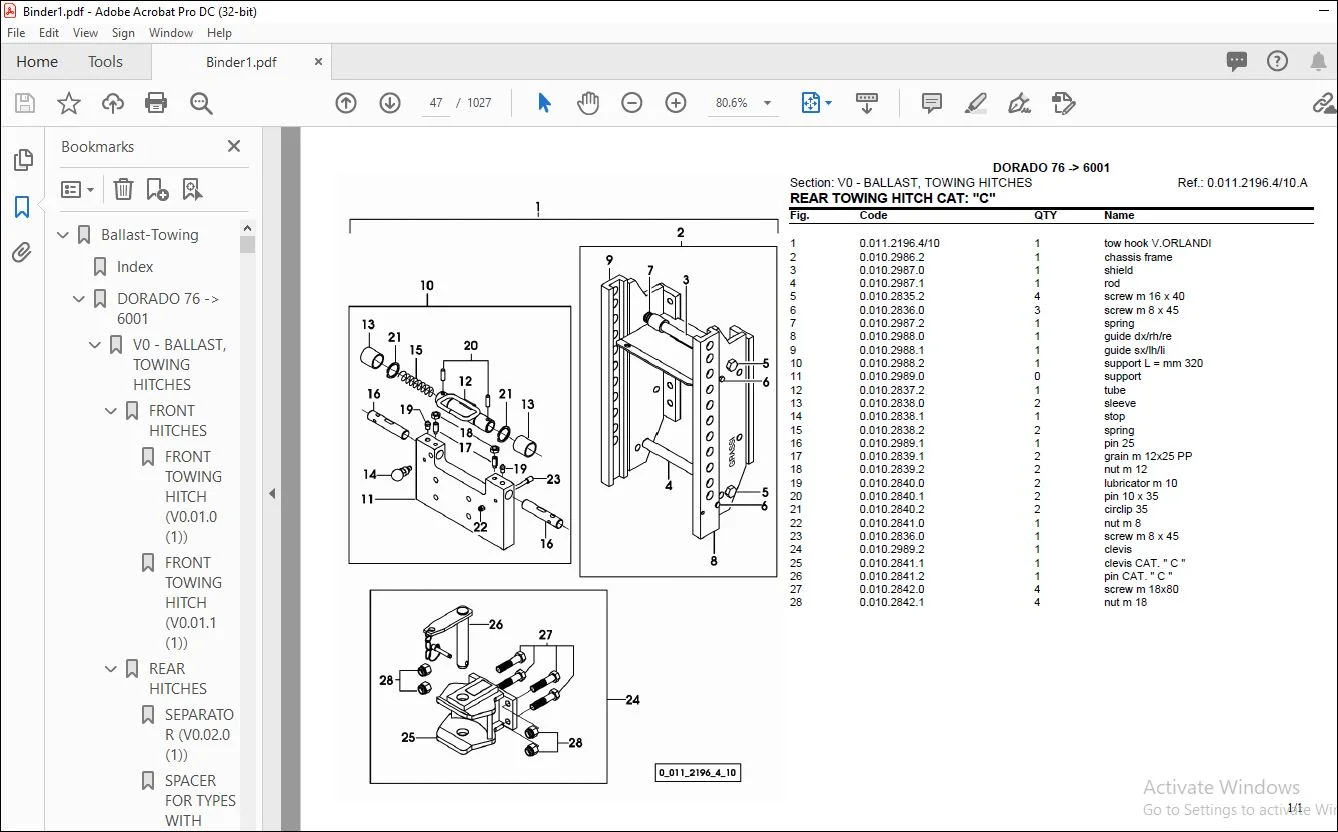Open the File menu
The width and height of the screenshot is (1338, 832).
point(16,33)
